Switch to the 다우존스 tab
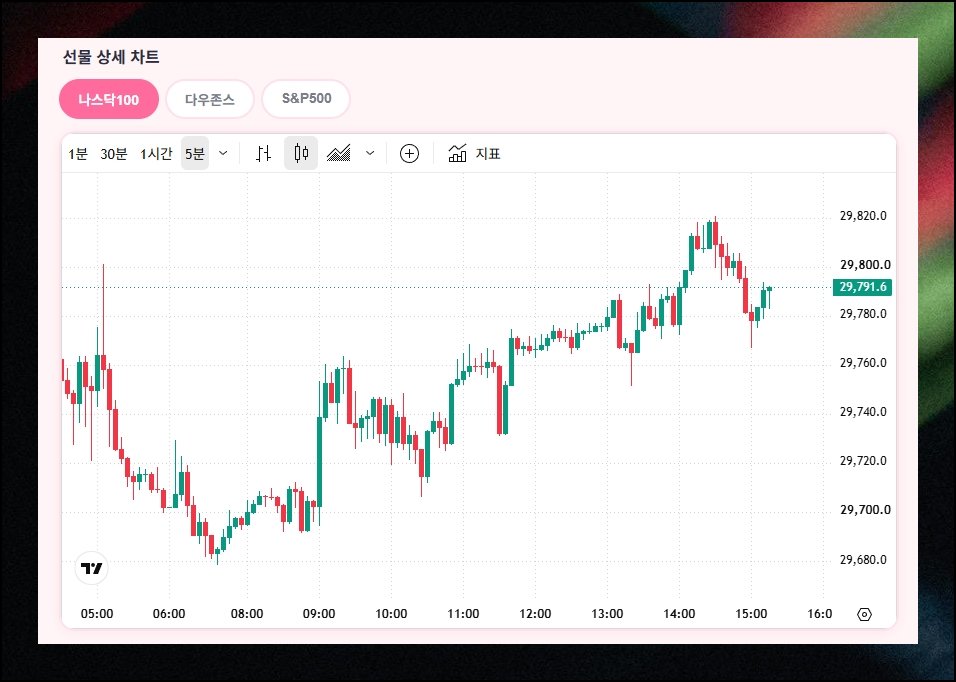 (210, 99)
